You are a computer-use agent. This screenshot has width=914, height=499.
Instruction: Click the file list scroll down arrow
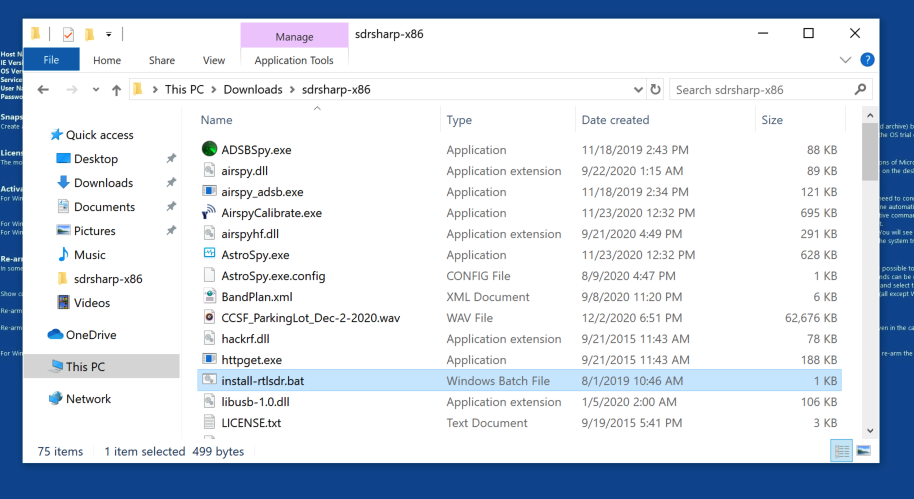tap(870, 431)
